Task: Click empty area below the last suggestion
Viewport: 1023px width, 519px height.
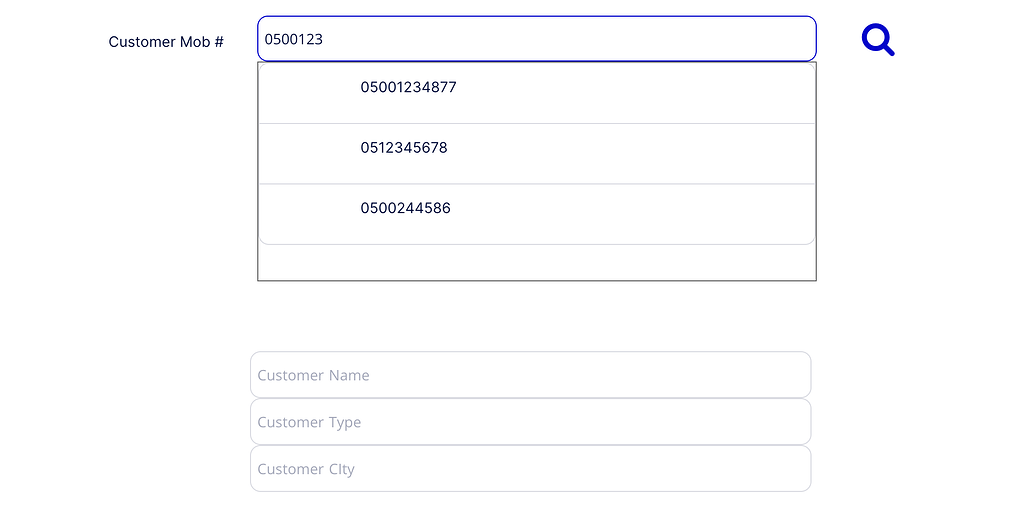Action: [x=536, y=262]
